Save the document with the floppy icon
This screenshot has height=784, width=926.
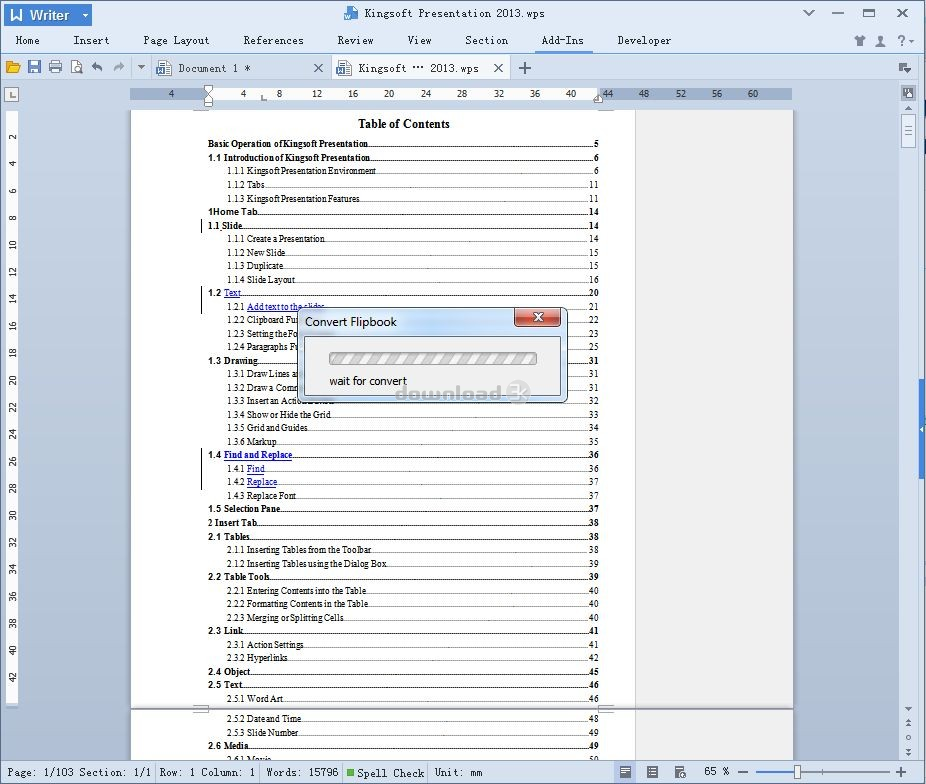[34, 67]
